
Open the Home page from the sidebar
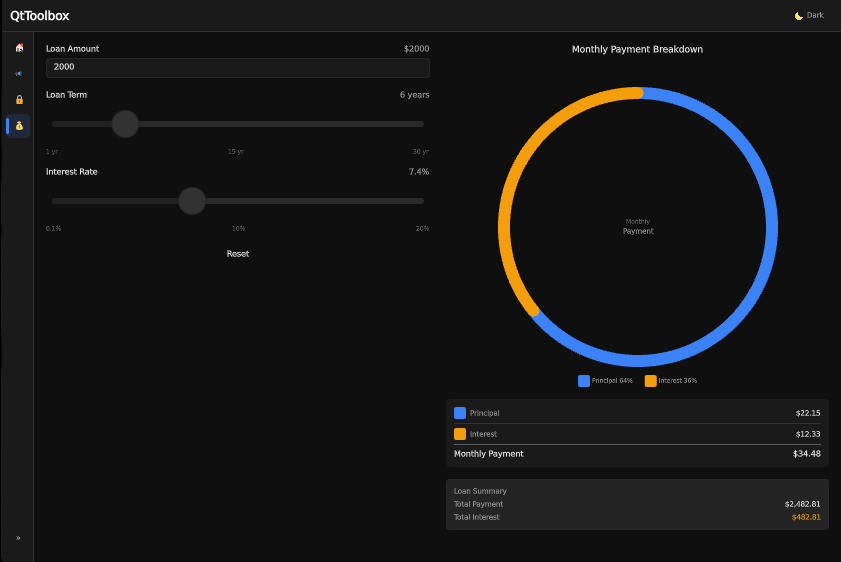18,48
